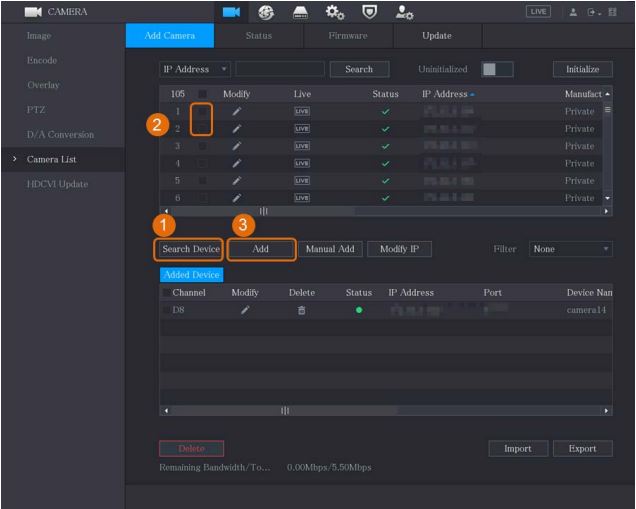Image resolution: width=636 pixels, height=509 pixels.
Task: Click the LIVE view button at top right
Action: pyautogui.click(x=538, y=12)
